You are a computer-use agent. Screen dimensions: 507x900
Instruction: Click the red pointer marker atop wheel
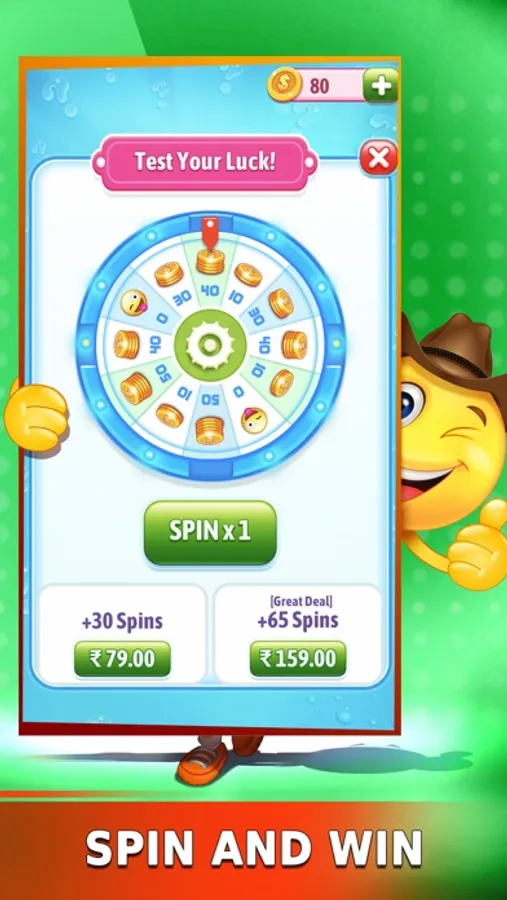pos(210,232)
